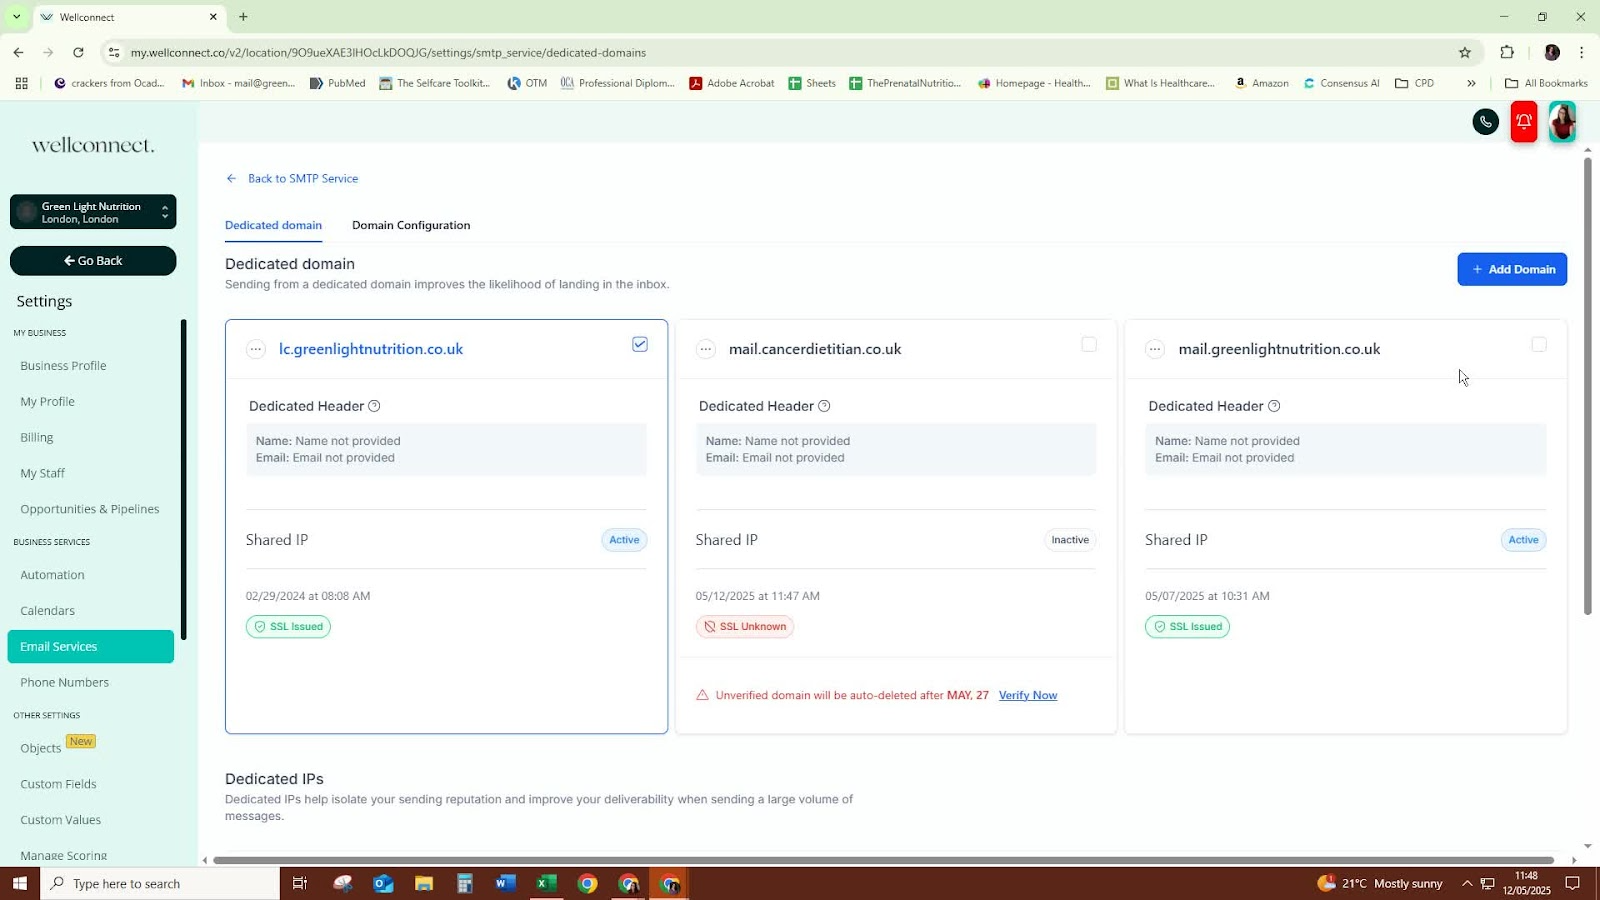This screenshot has height=900, width=1600.
Task: Click the Active status badge on lc.greenlightnutrition card
Action: [x=624, y=540]
